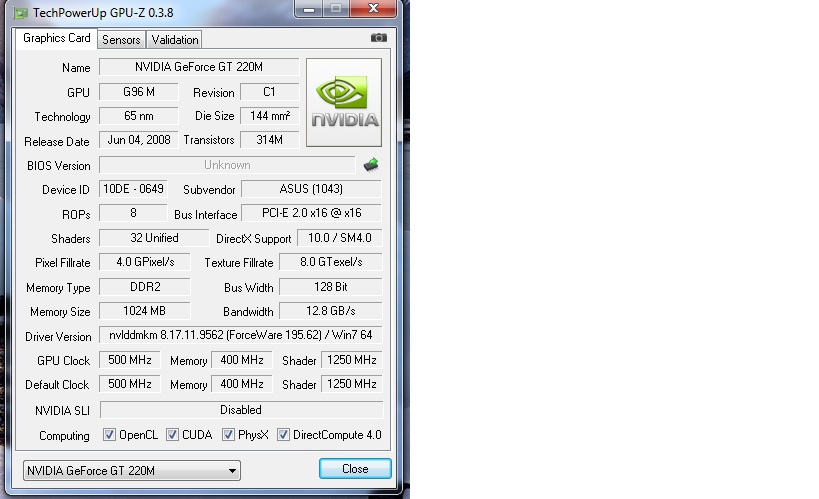Viewport: 819px width, 499px height.
Task: Click the Memory Size field 1024 MB
Action: click(145, 311)
